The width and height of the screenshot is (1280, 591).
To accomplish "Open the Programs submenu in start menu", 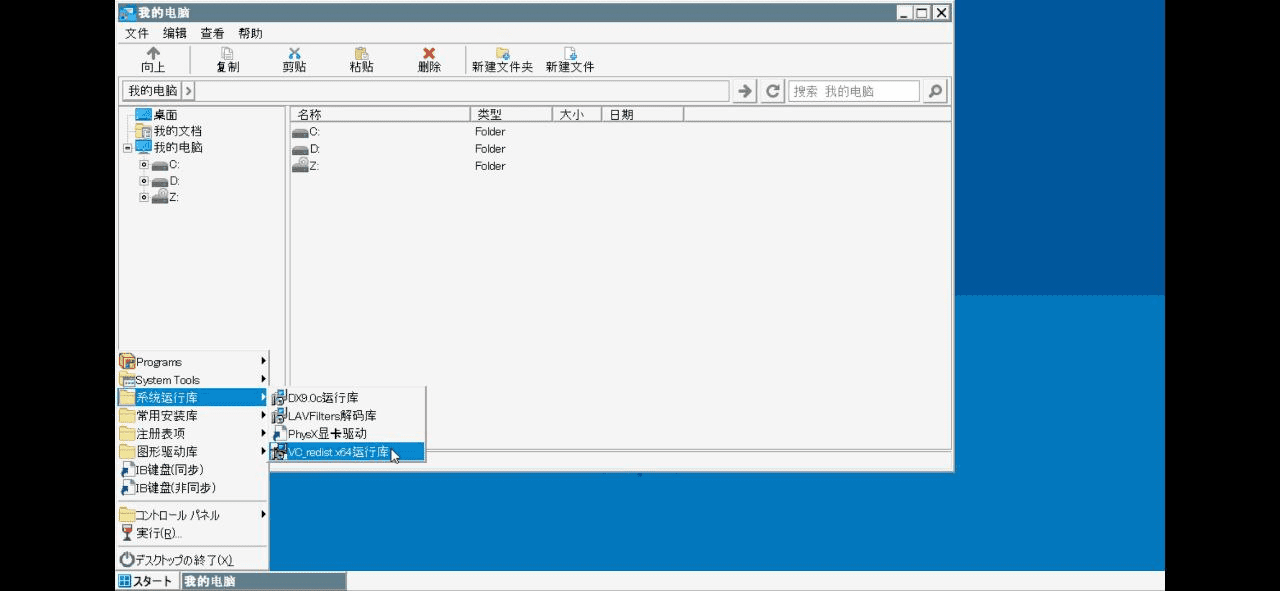I will 160,362.
